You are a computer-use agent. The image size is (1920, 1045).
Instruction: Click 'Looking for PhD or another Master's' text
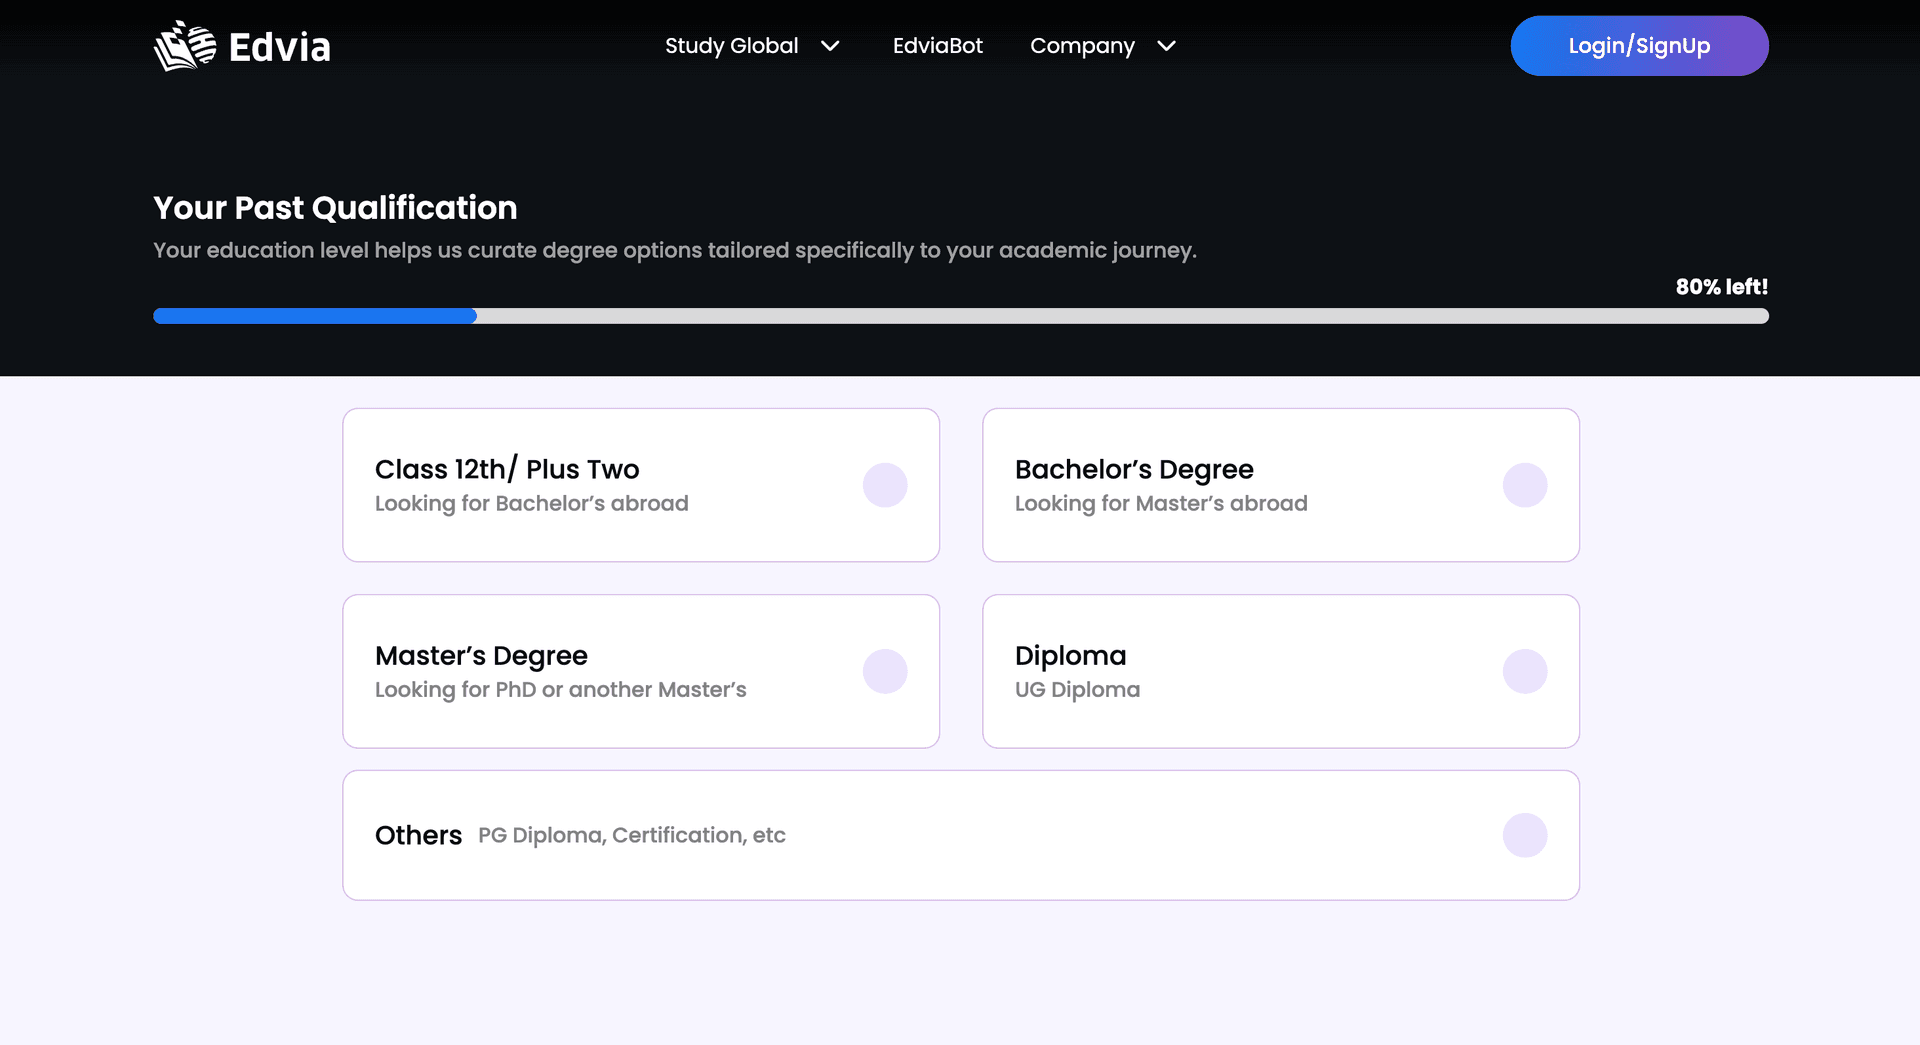click(x=561, y=689)
